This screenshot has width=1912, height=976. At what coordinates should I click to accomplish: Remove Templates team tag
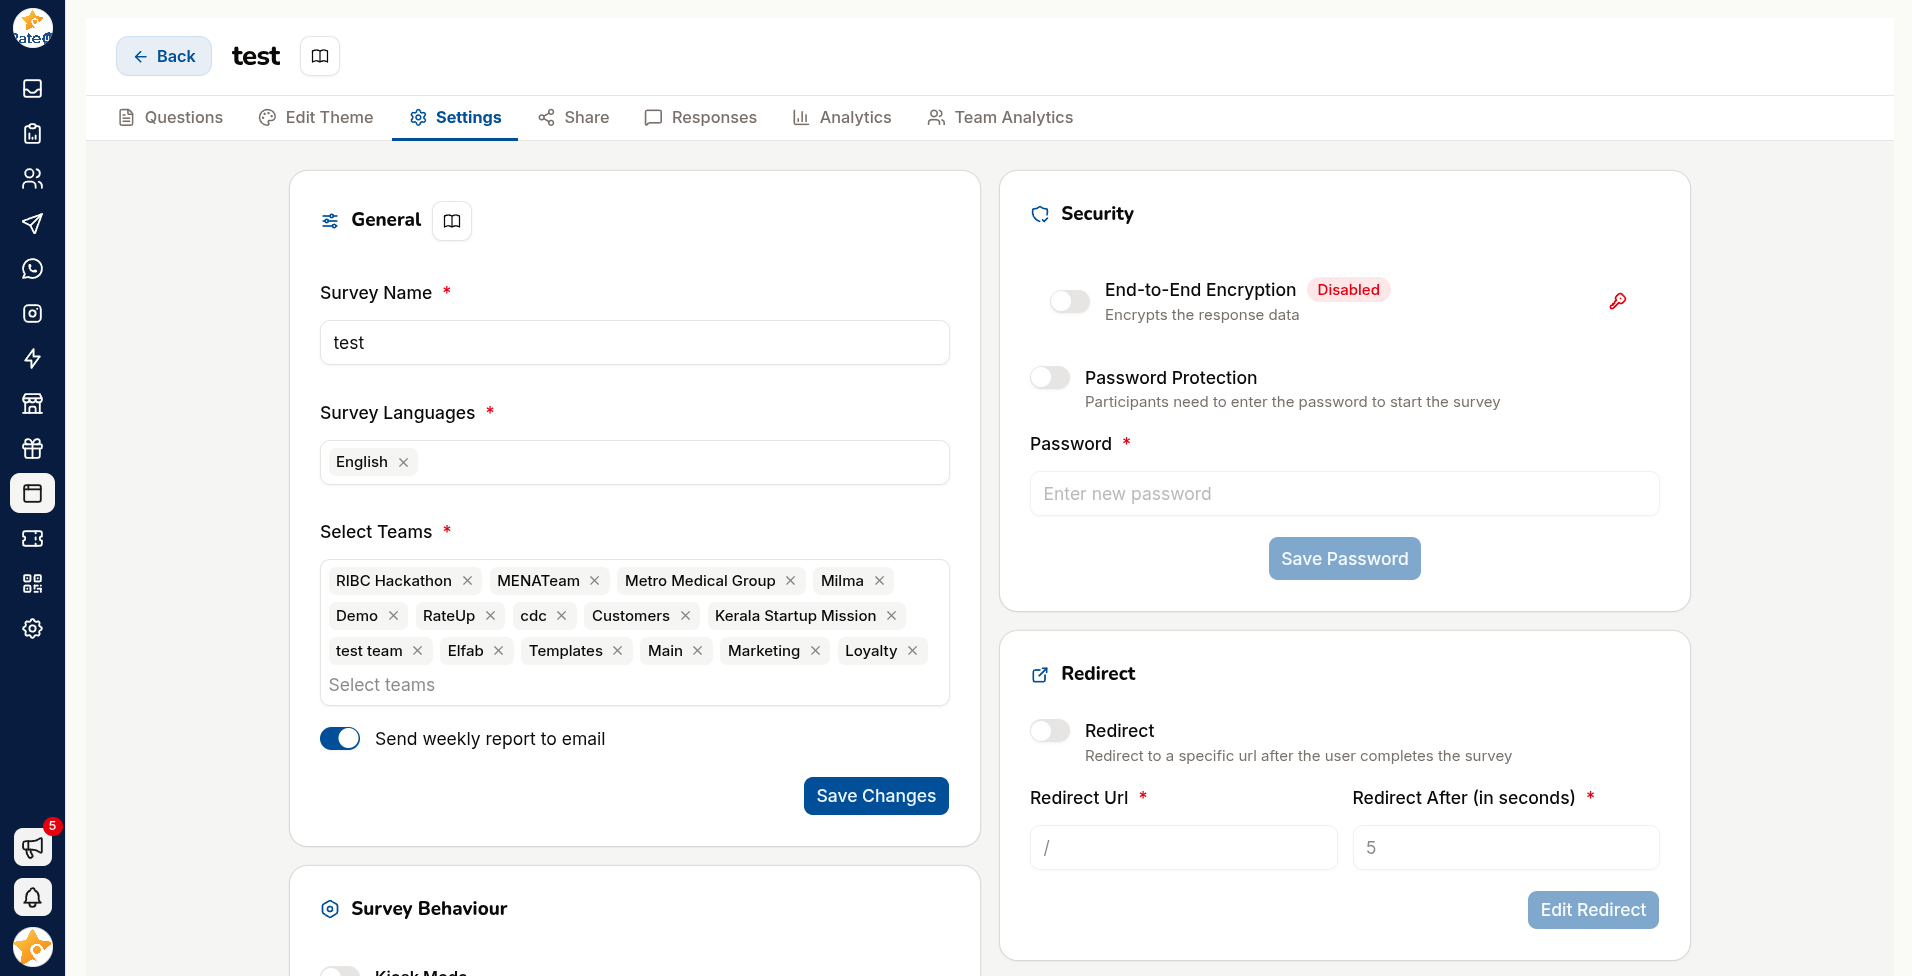point(617,651)
